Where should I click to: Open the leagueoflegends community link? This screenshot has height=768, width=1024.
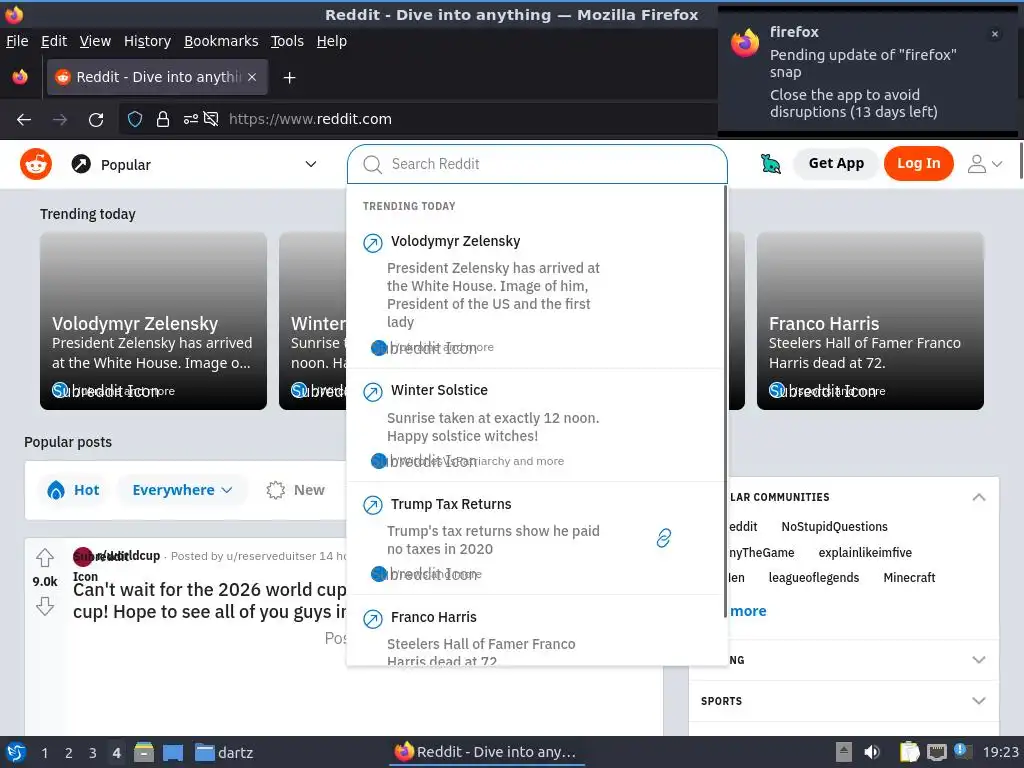click(x=814, y=577)
